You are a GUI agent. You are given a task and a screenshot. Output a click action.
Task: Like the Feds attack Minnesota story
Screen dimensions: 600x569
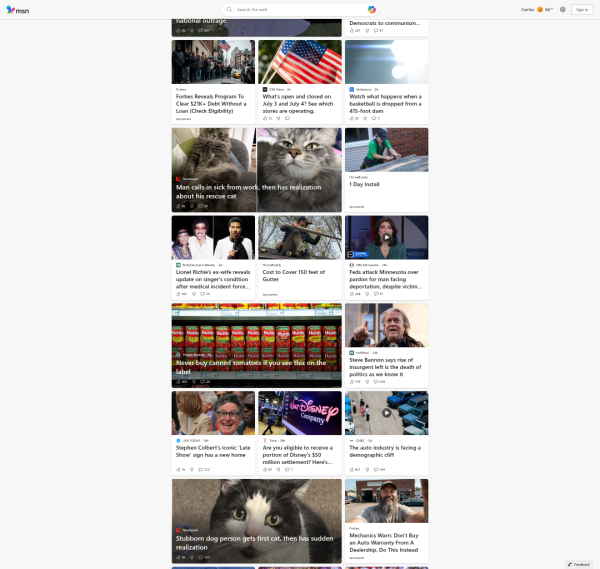[355, 294]
